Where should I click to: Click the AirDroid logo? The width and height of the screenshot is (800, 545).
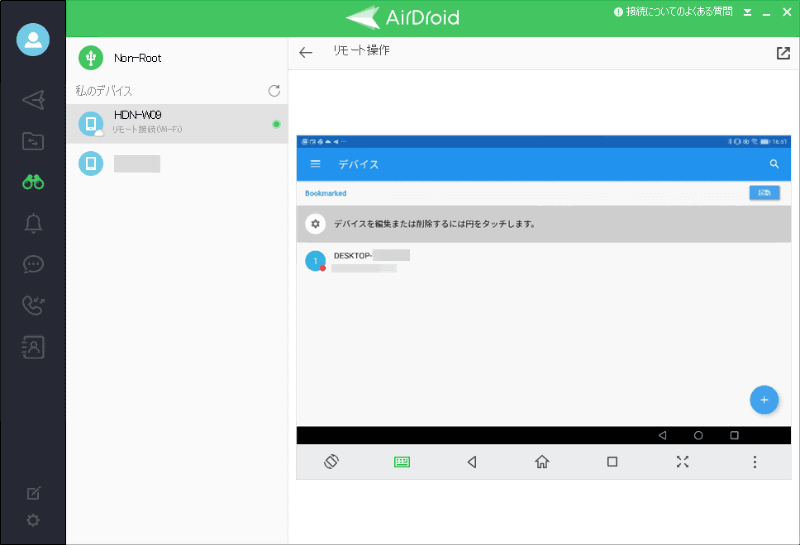(403, 17)
